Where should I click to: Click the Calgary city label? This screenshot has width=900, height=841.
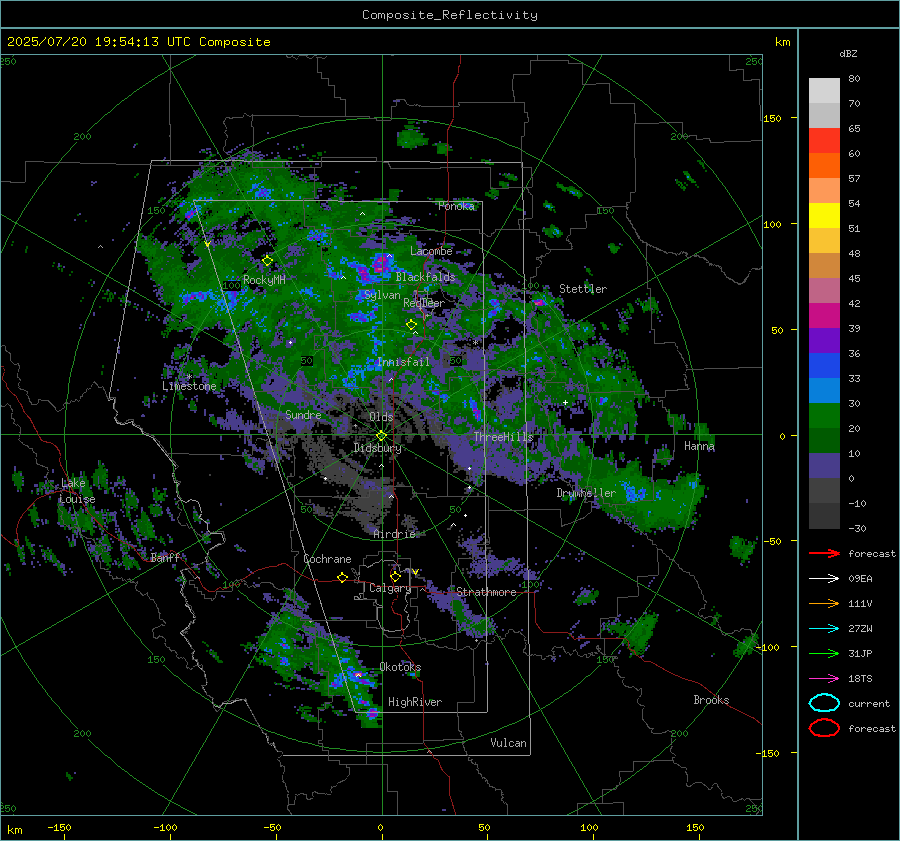coord(390,588)
